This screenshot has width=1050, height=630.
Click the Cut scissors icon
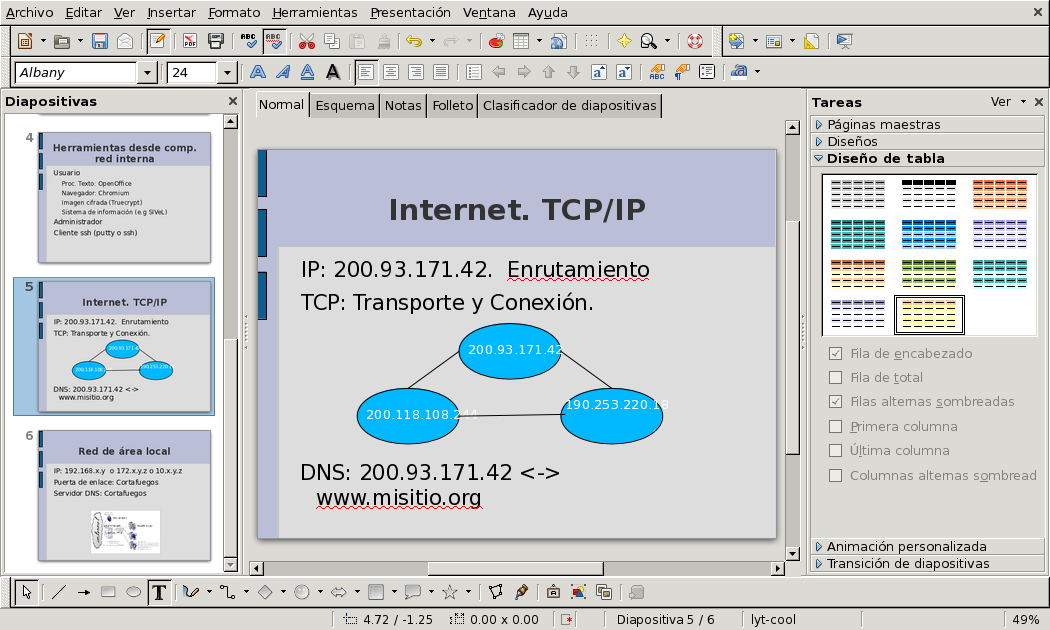click(307, 41)
